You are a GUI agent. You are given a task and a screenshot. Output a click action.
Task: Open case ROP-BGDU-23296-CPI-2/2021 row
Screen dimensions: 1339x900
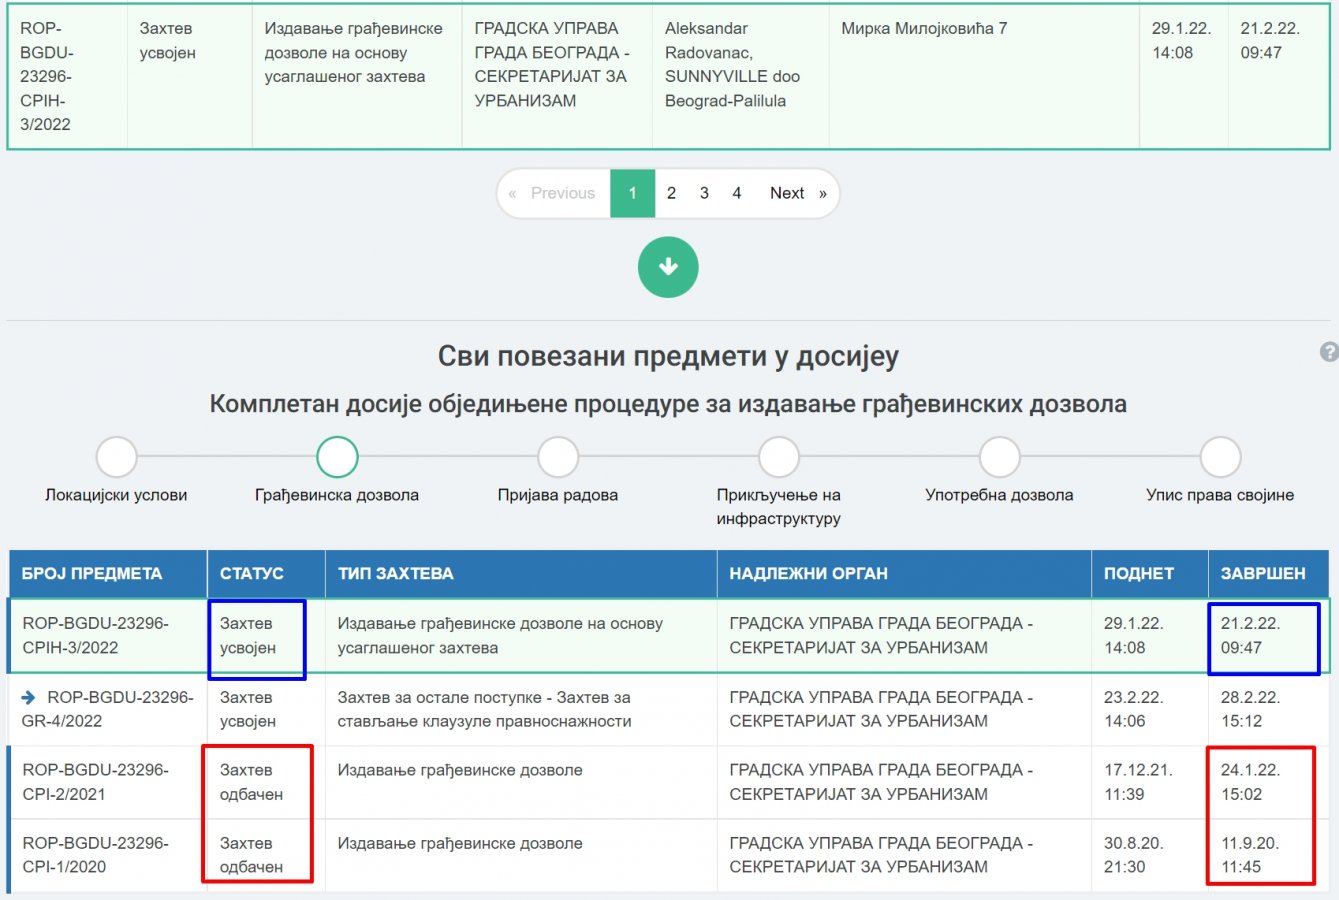click(x=95, y=782)
